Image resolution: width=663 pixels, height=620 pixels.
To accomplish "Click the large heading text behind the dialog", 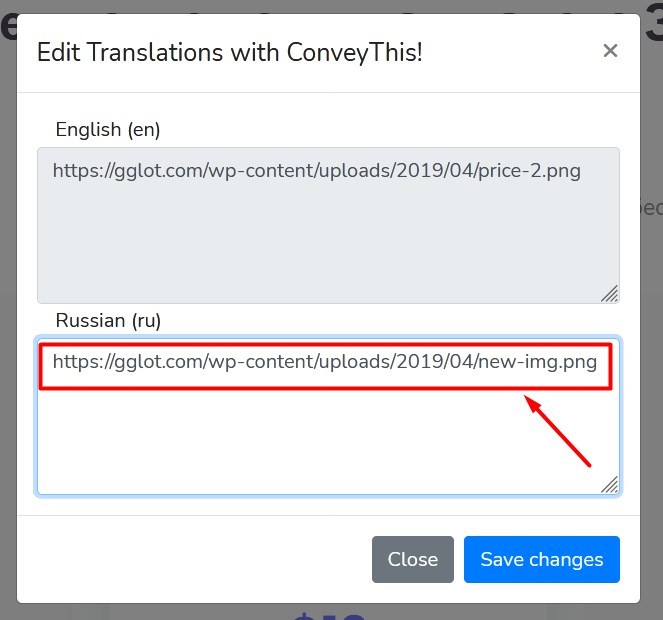I will tap(8, 25).
